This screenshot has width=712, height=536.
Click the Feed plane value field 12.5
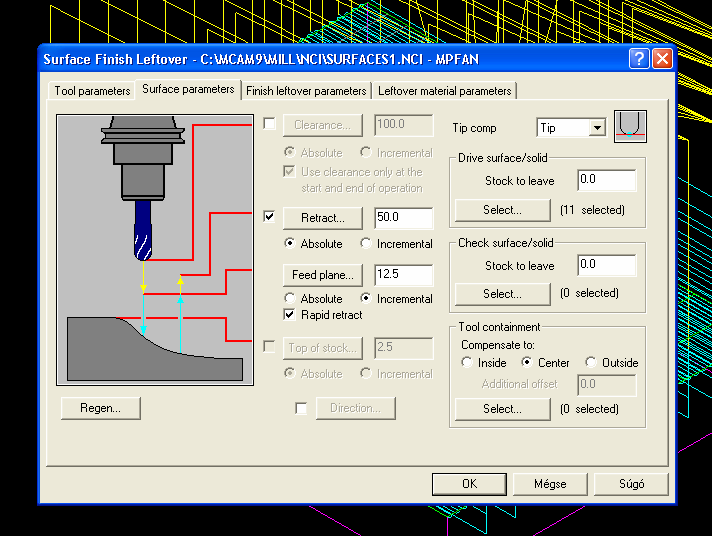tap(404, 275)
